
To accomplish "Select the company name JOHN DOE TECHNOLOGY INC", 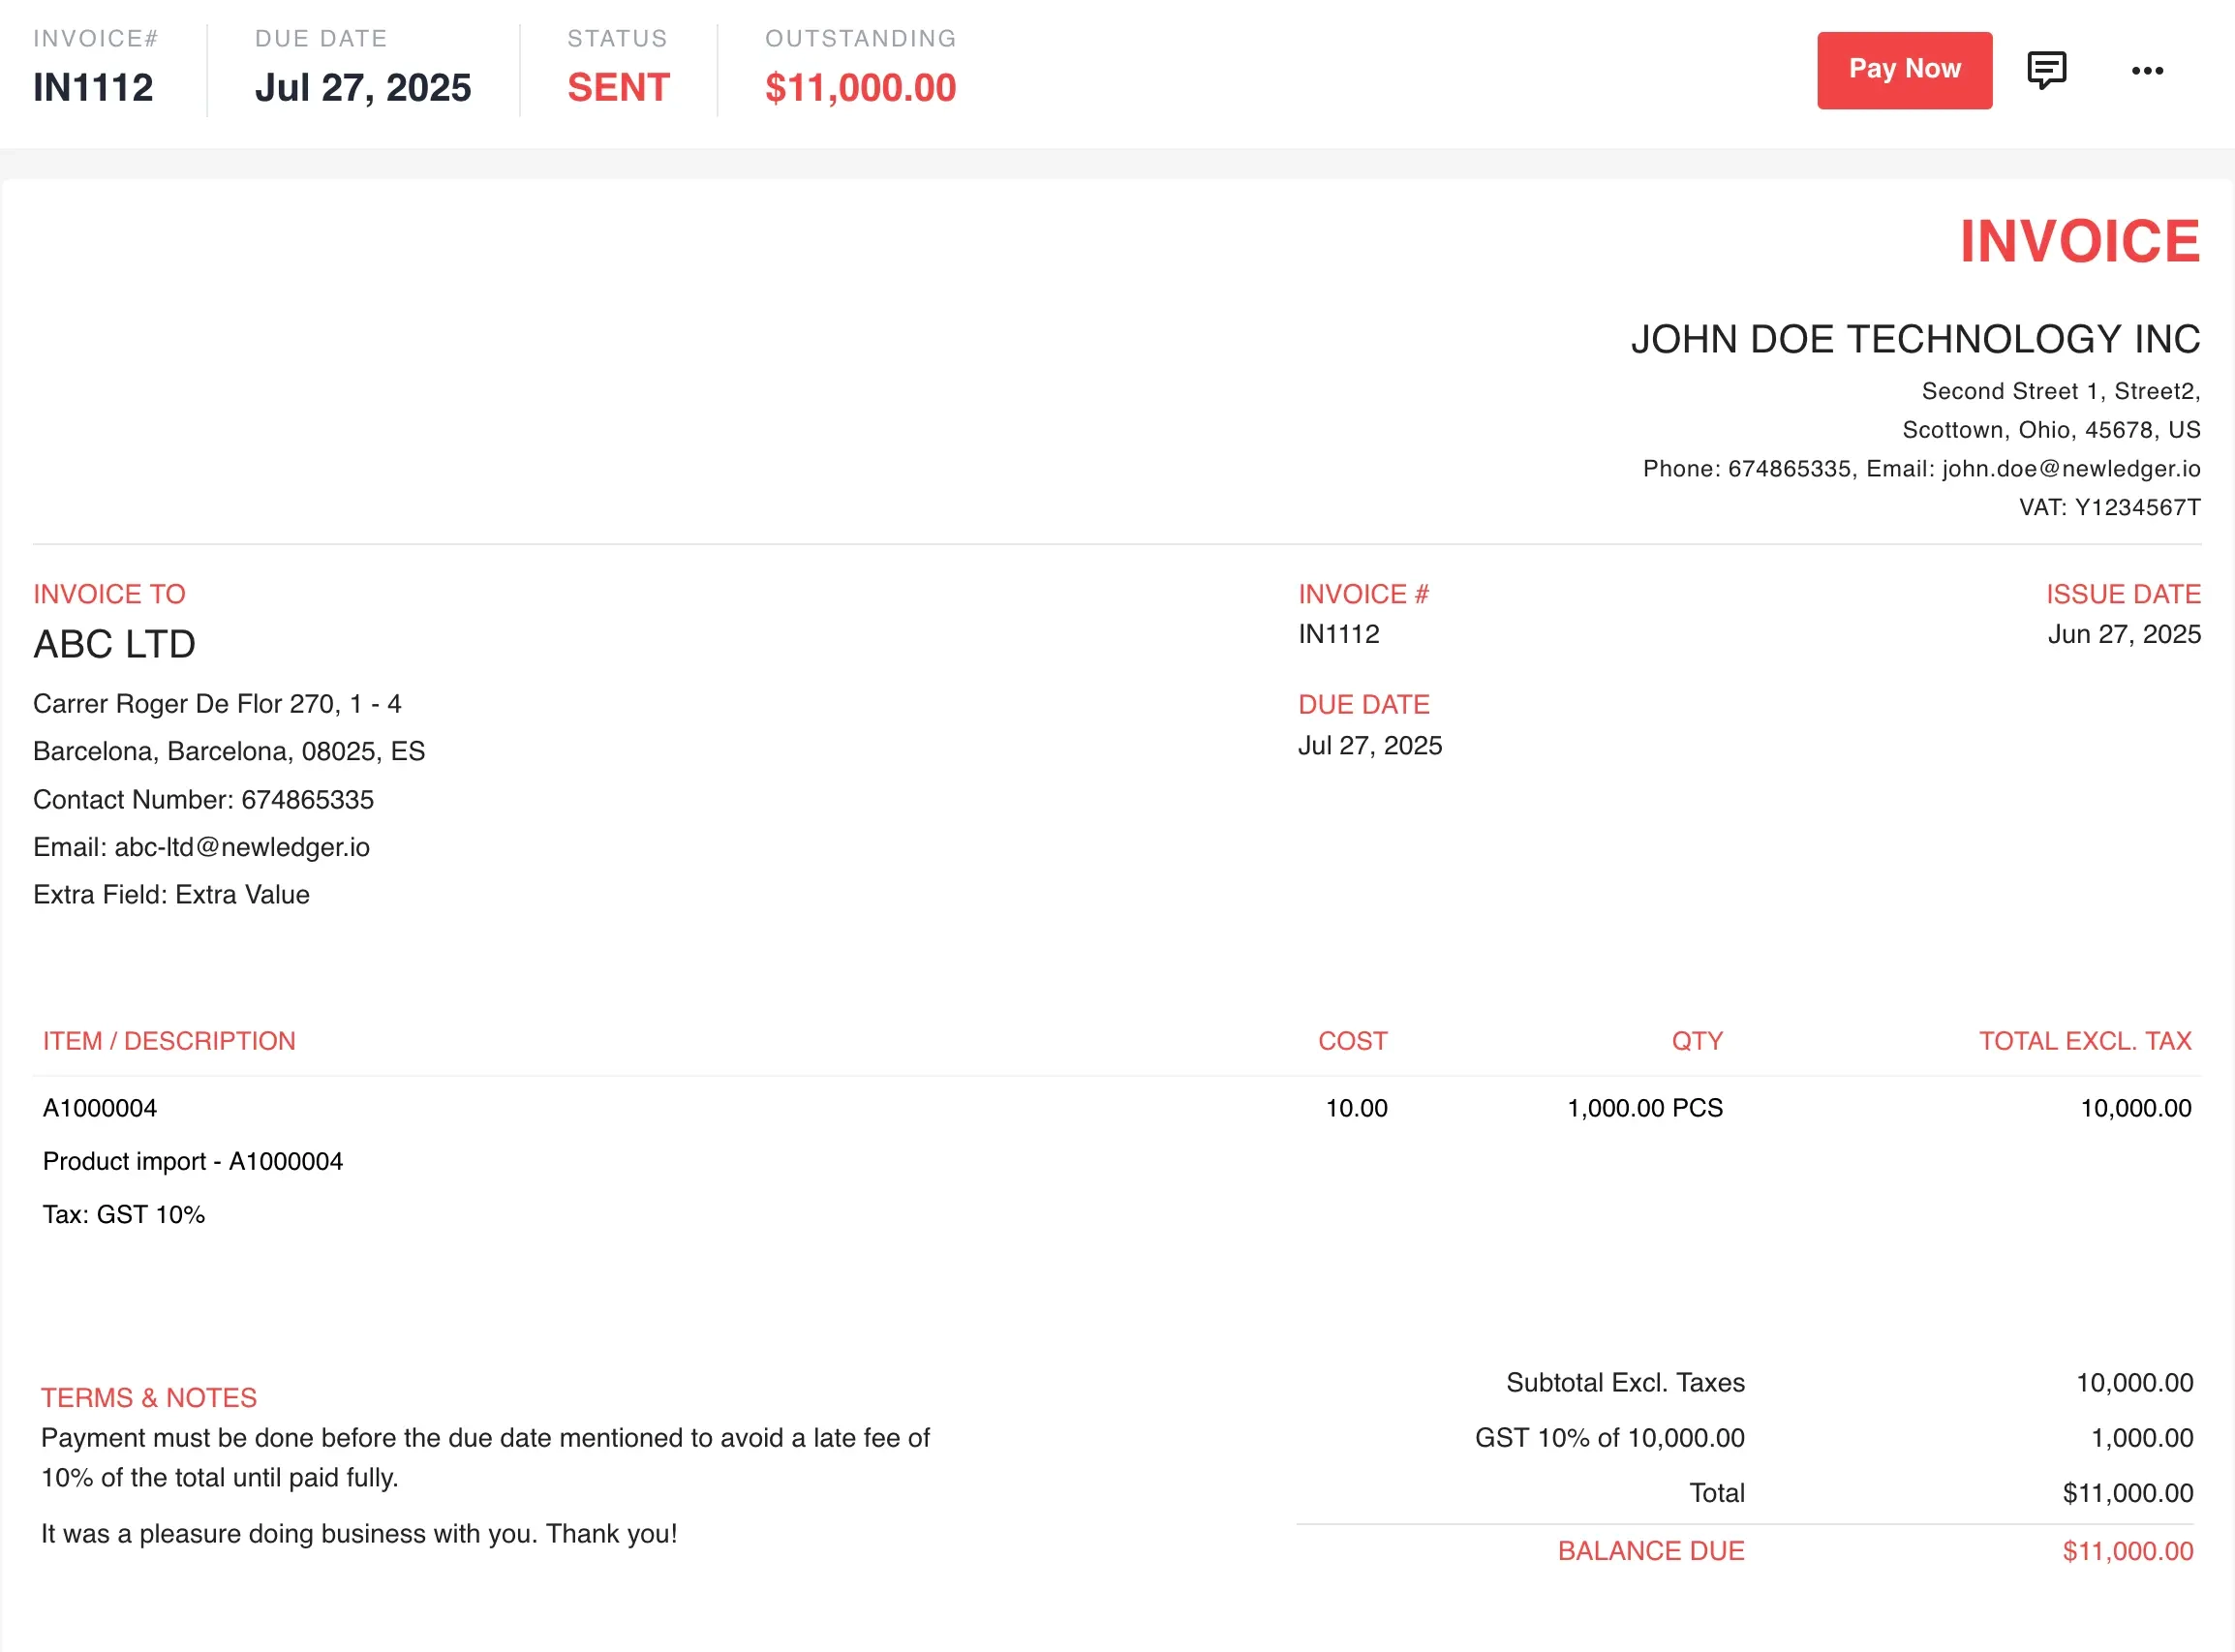I will pyautogui.click(x=1914, y=339).
